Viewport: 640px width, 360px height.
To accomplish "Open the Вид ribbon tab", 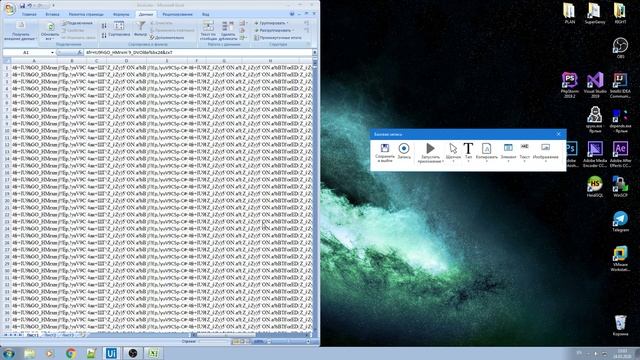I will click(206, 14).
